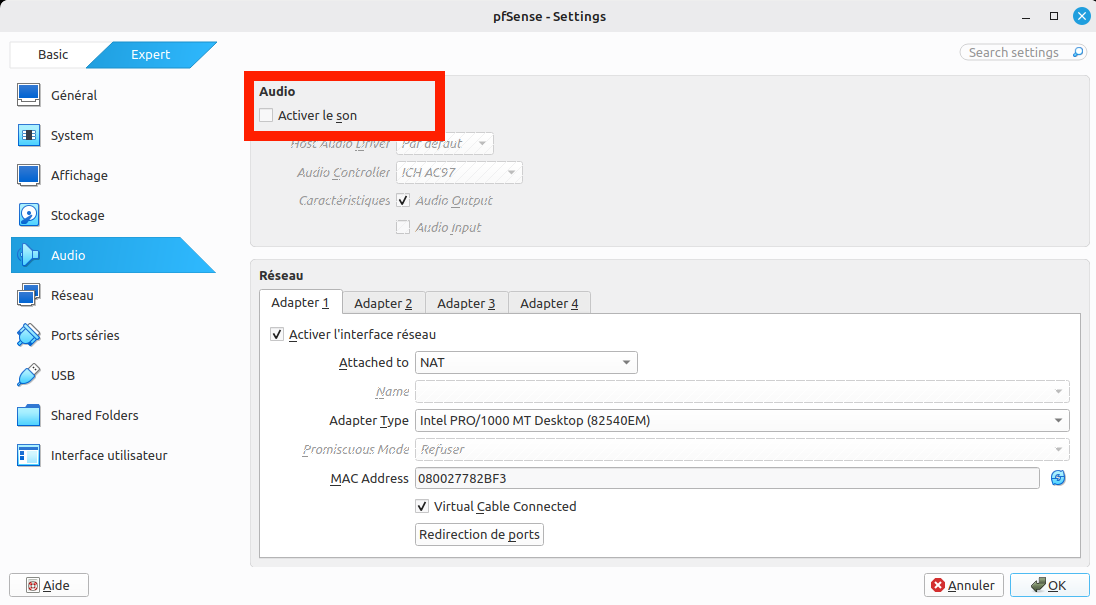This screenshot has width=1096, height=605.
Task: Uncheck Activer l'interface réseau
Action: point(277,335)
